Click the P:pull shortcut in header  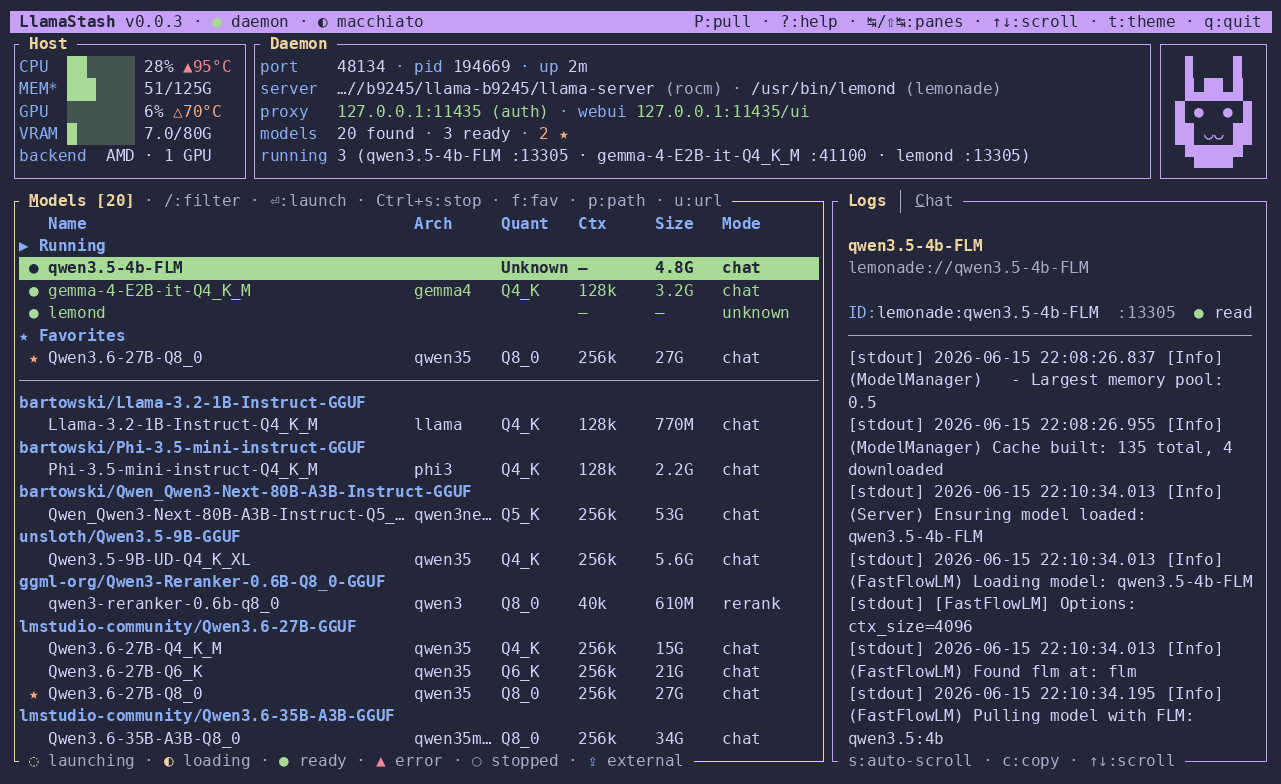723,21
